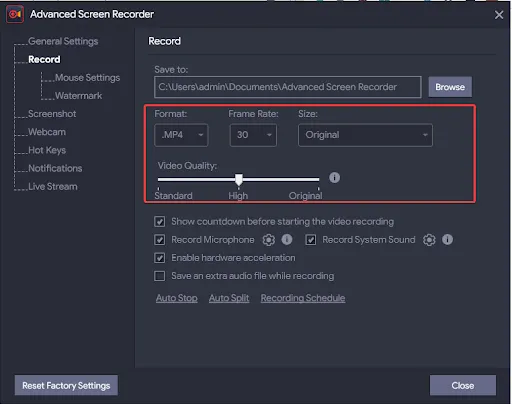This screenshot has height=404, width=512.
Task: Enable Save an extra audio file checkbox
Action: point(160,276)
